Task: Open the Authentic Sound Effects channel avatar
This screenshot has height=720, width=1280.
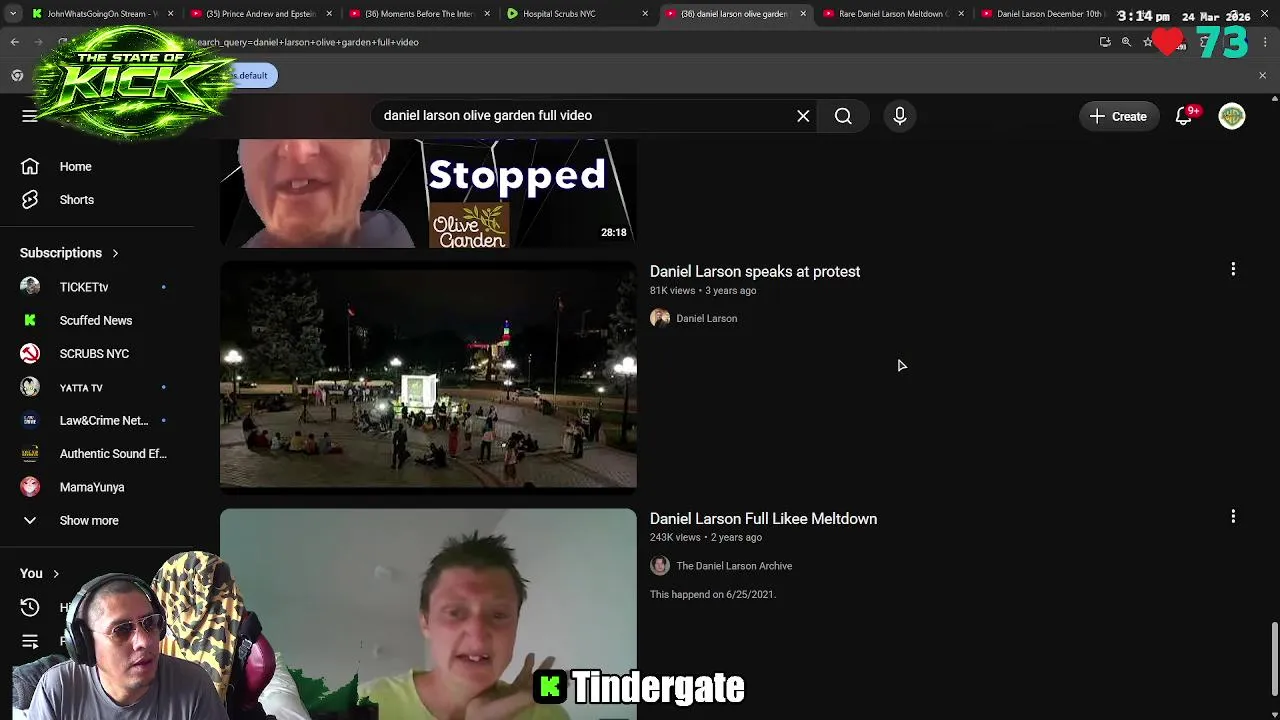Action: (30, 453)
